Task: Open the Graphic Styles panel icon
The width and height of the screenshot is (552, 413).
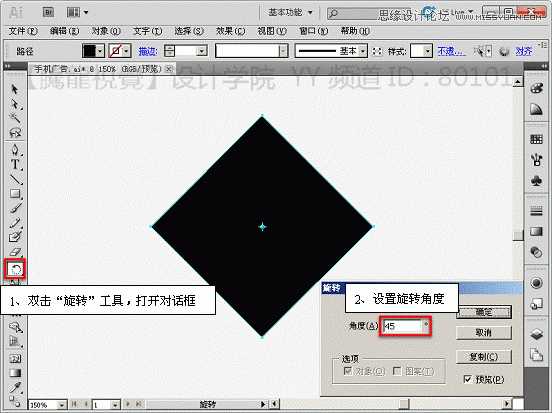Action: coord(536,304)
